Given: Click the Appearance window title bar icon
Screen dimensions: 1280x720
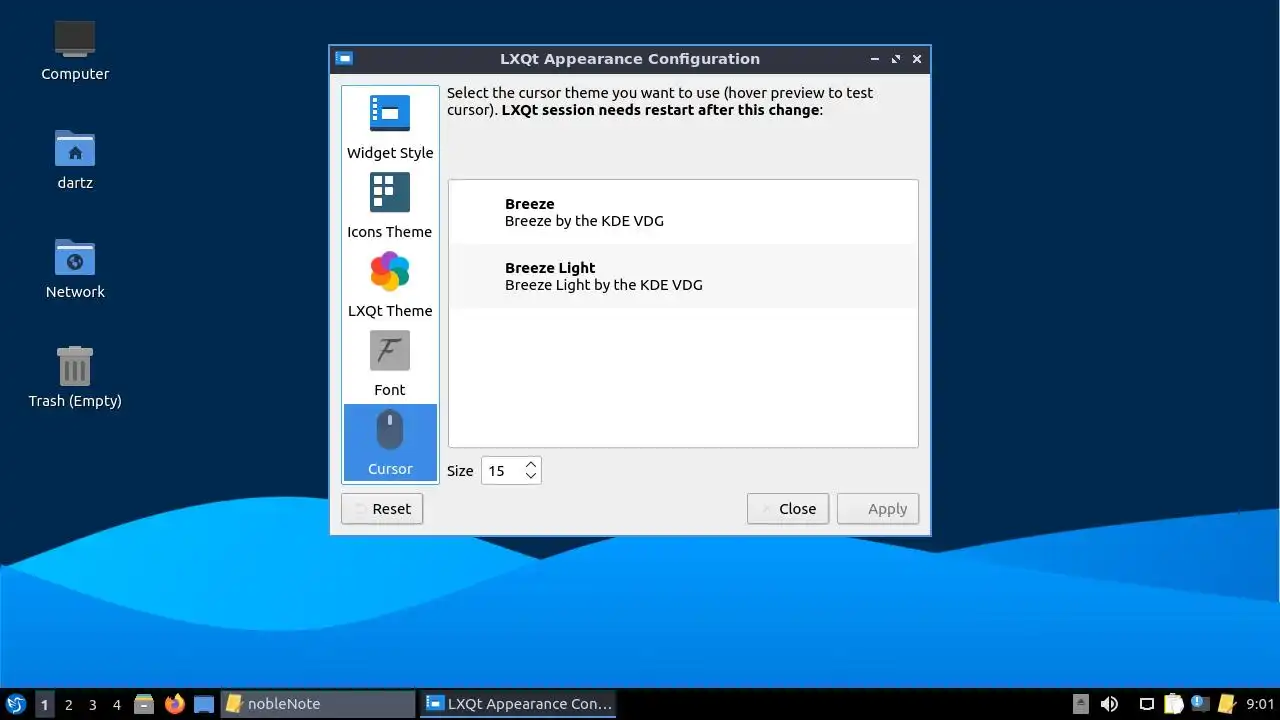Looking at the screenshot, I should click(344, 59).
